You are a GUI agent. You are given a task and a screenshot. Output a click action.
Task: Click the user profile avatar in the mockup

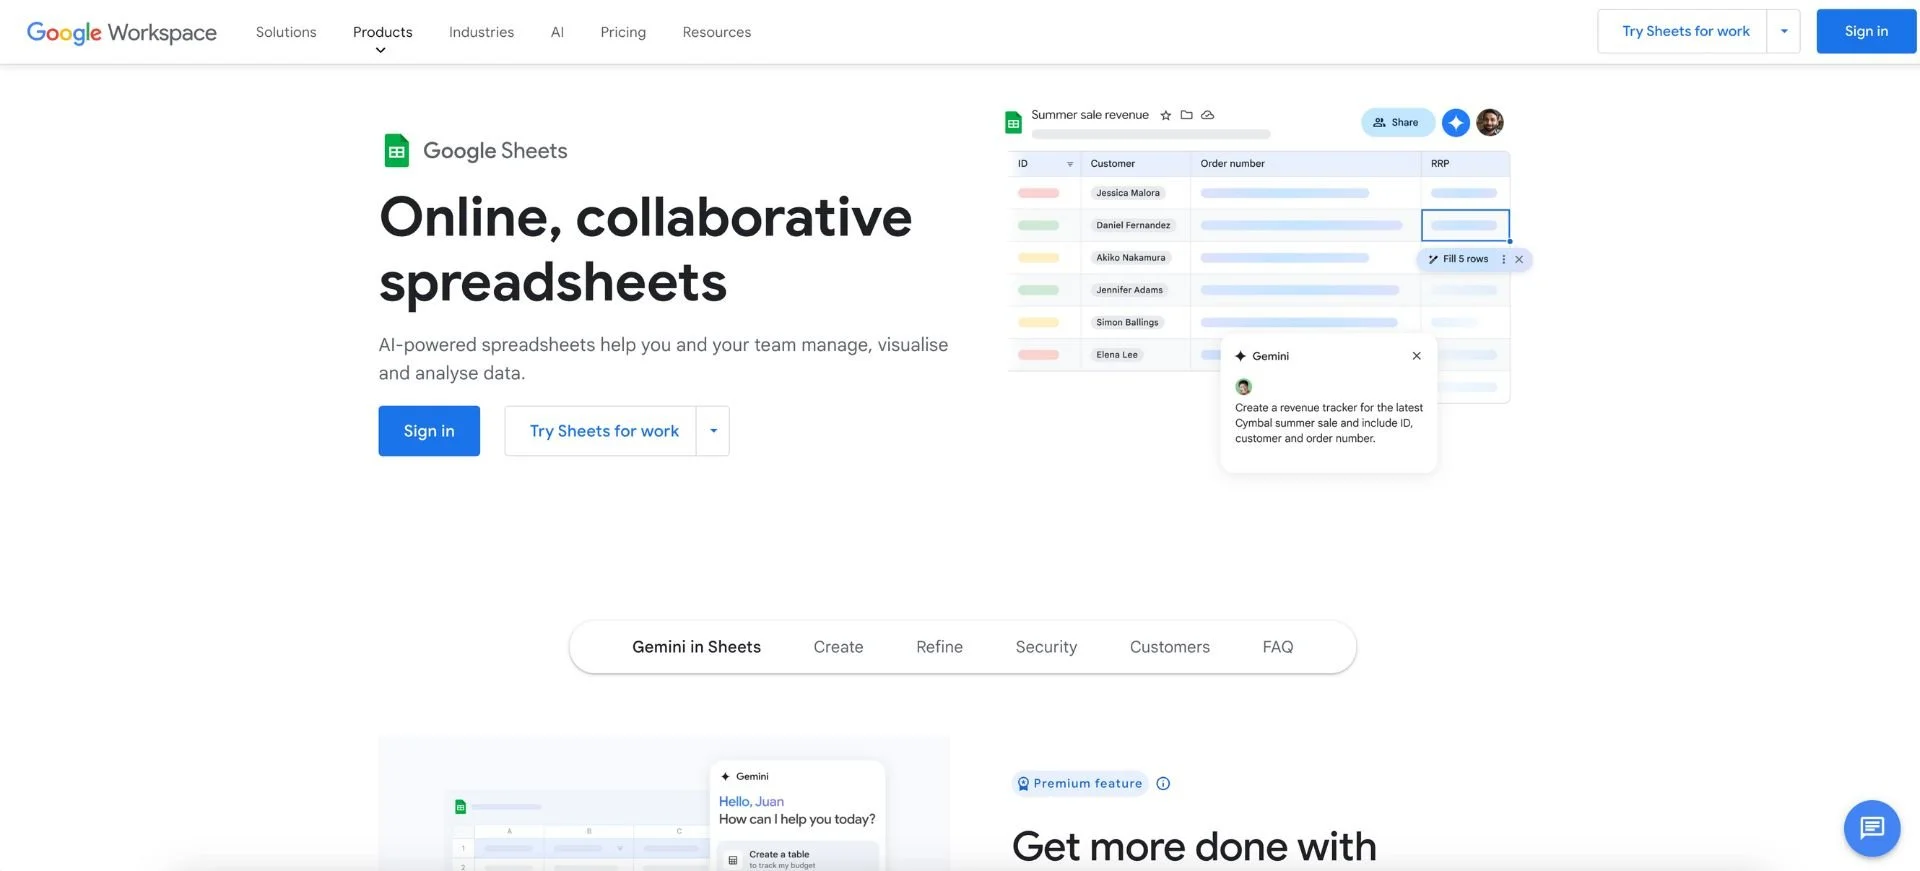1489,122
